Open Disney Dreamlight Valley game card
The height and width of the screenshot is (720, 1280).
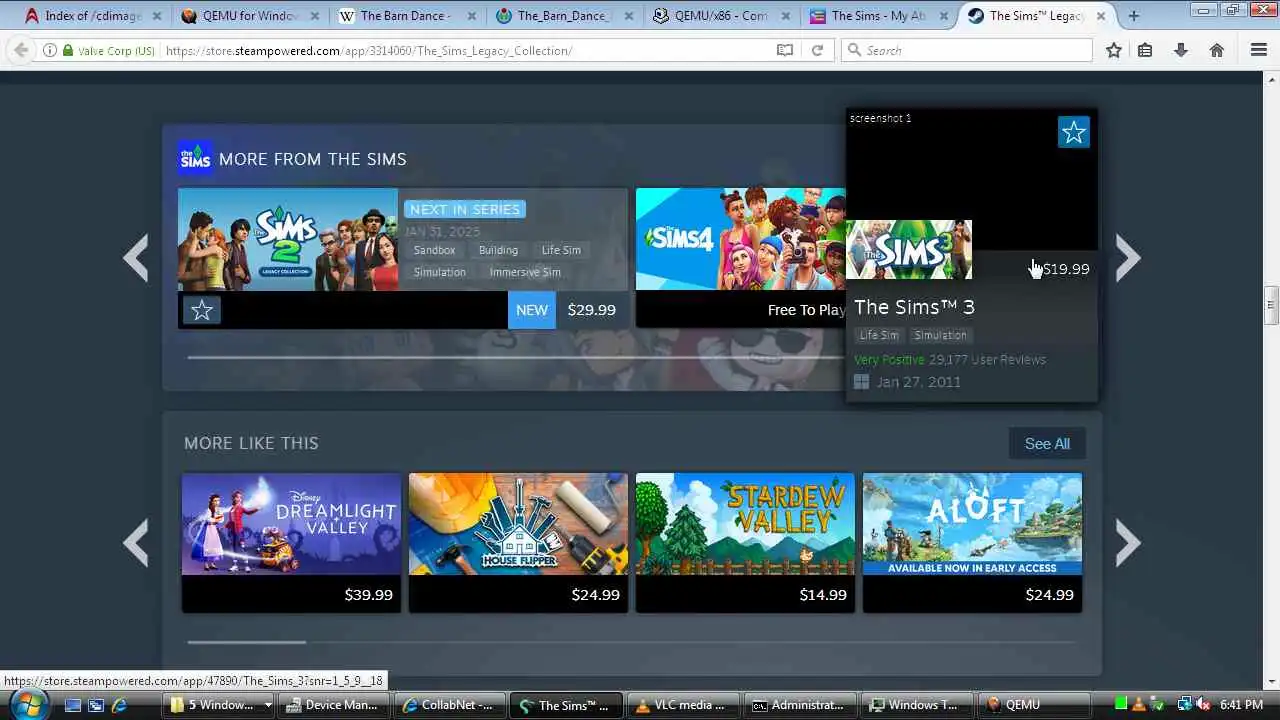tap(291, 542)
